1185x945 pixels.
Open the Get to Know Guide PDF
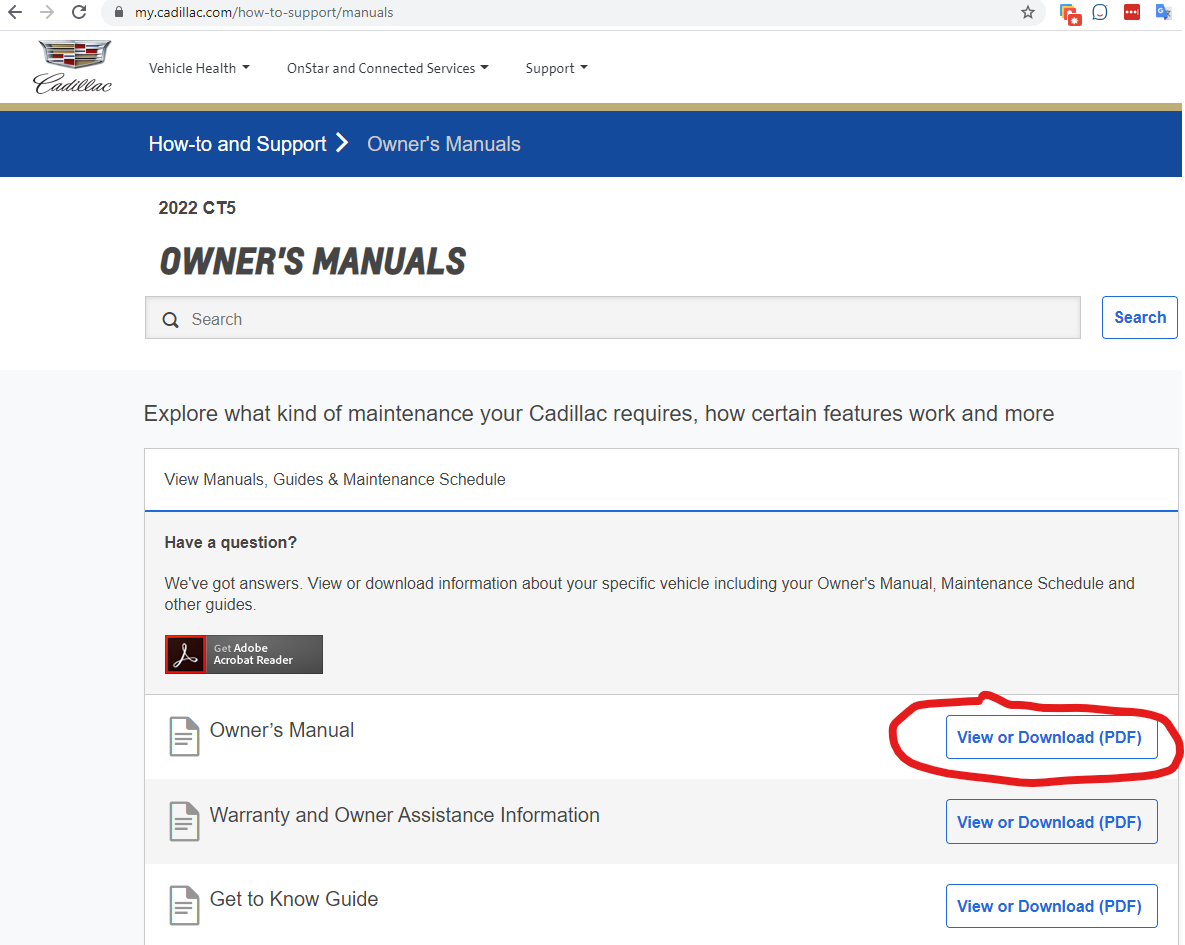1050,906
